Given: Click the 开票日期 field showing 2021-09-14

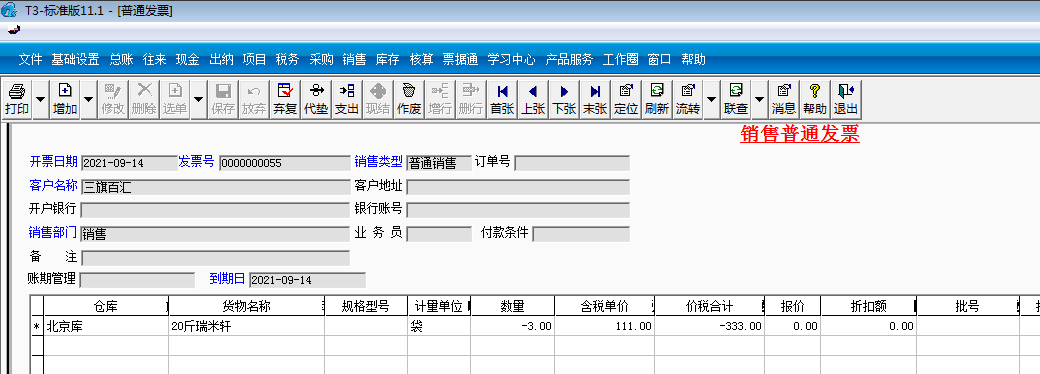Looking at the screenshot, I should point(129,163).
